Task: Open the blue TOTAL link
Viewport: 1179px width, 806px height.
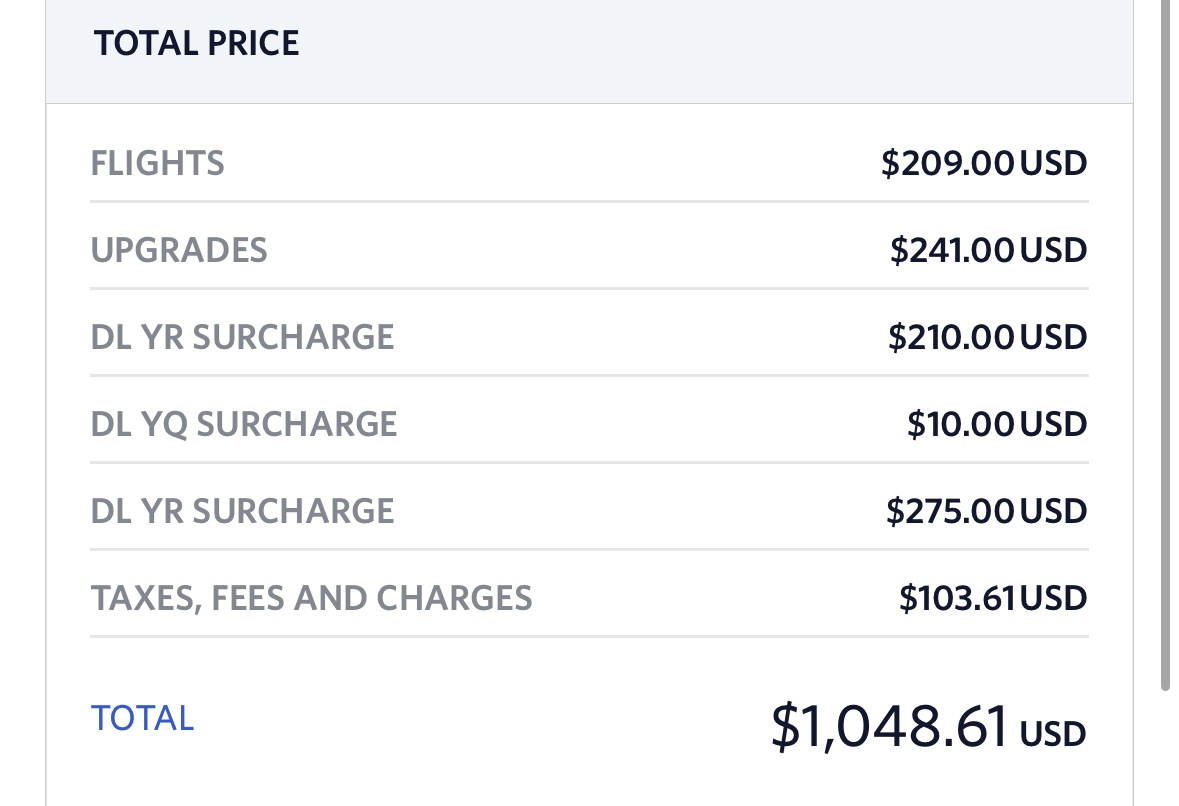Action: [142, 718]
